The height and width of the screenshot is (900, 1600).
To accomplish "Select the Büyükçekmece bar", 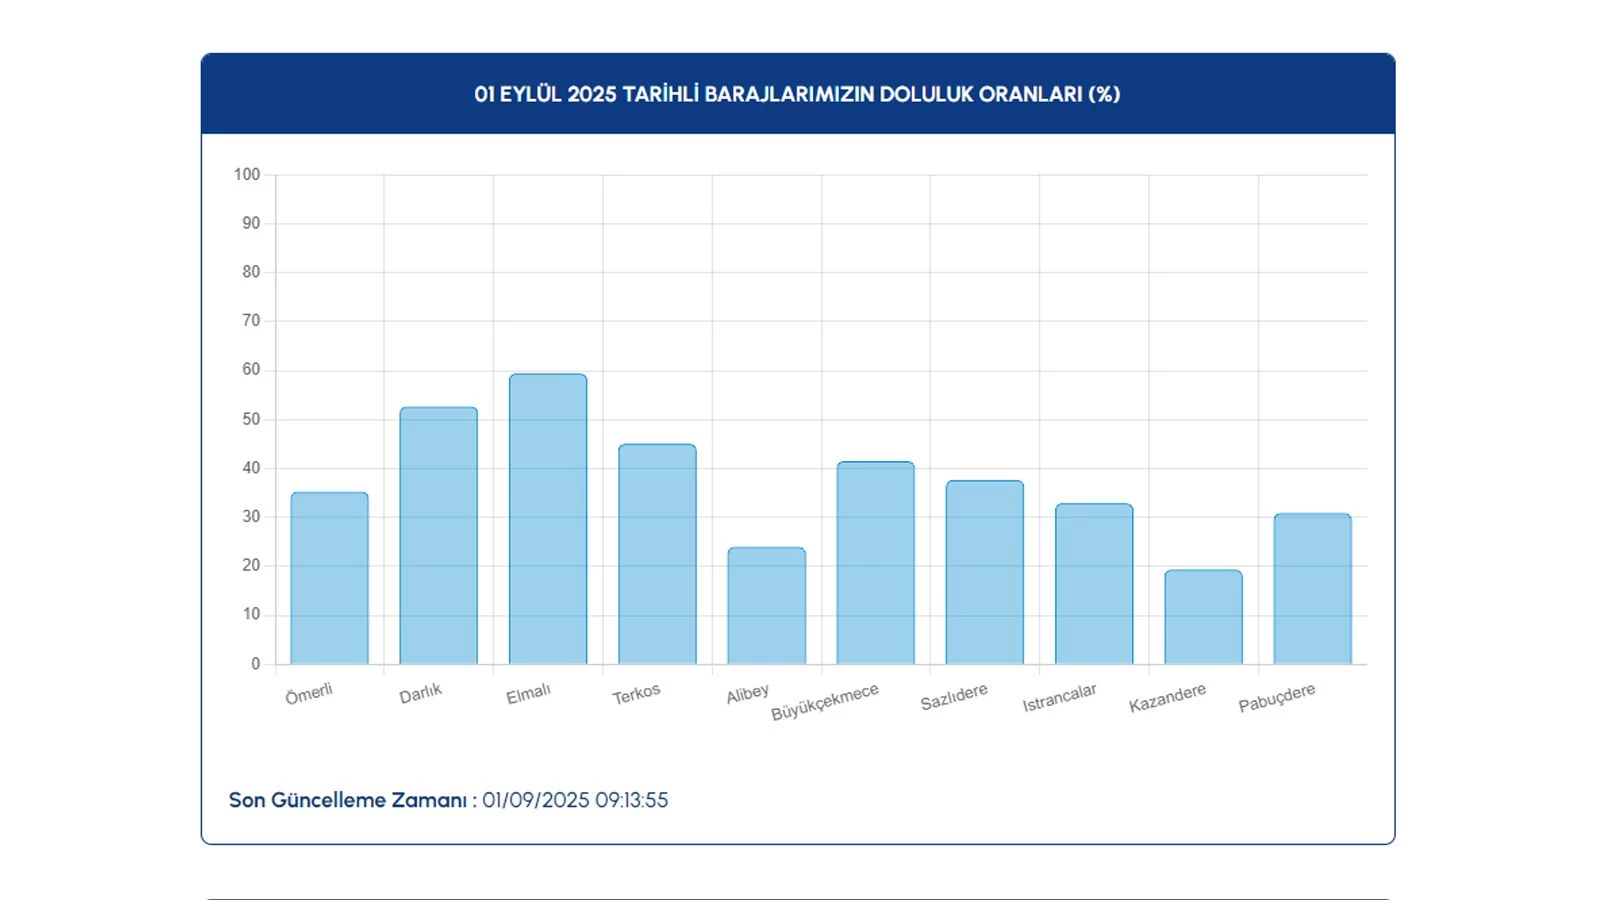I will (x=875, y=562).
